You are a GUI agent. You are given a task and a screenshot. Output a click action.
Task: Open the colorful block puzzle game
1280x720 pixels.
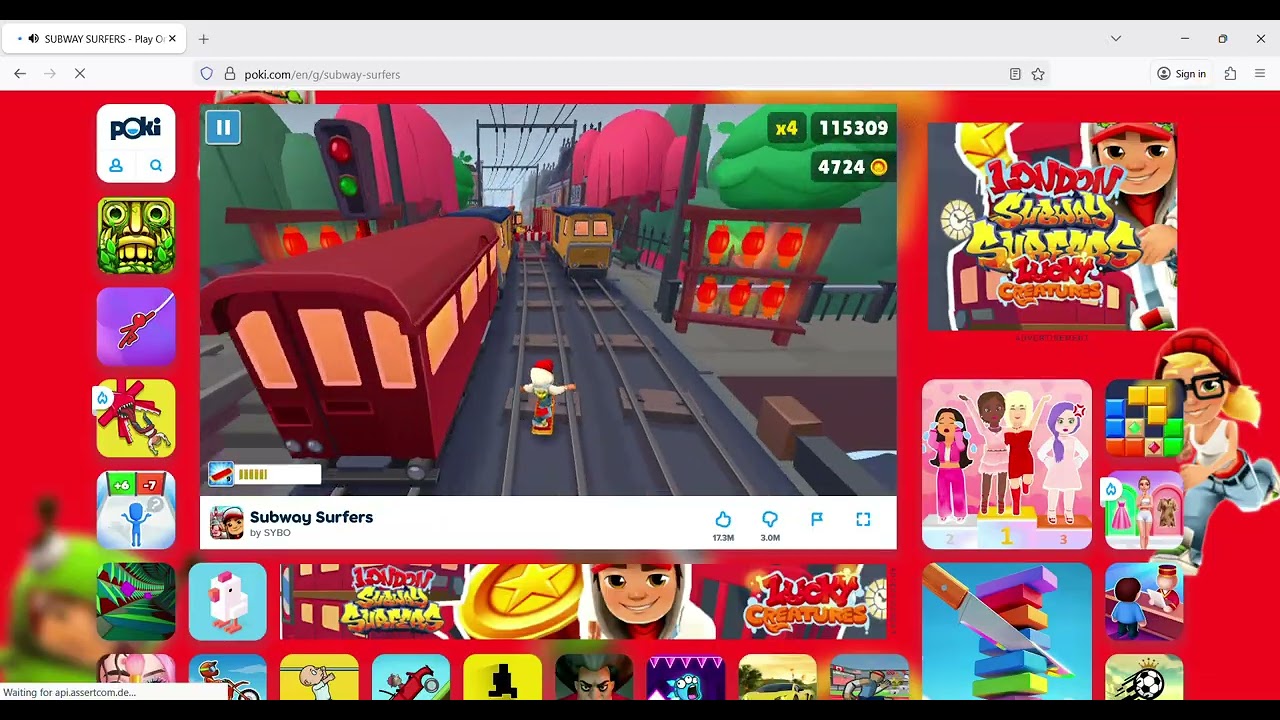[x=1144, y=418]
